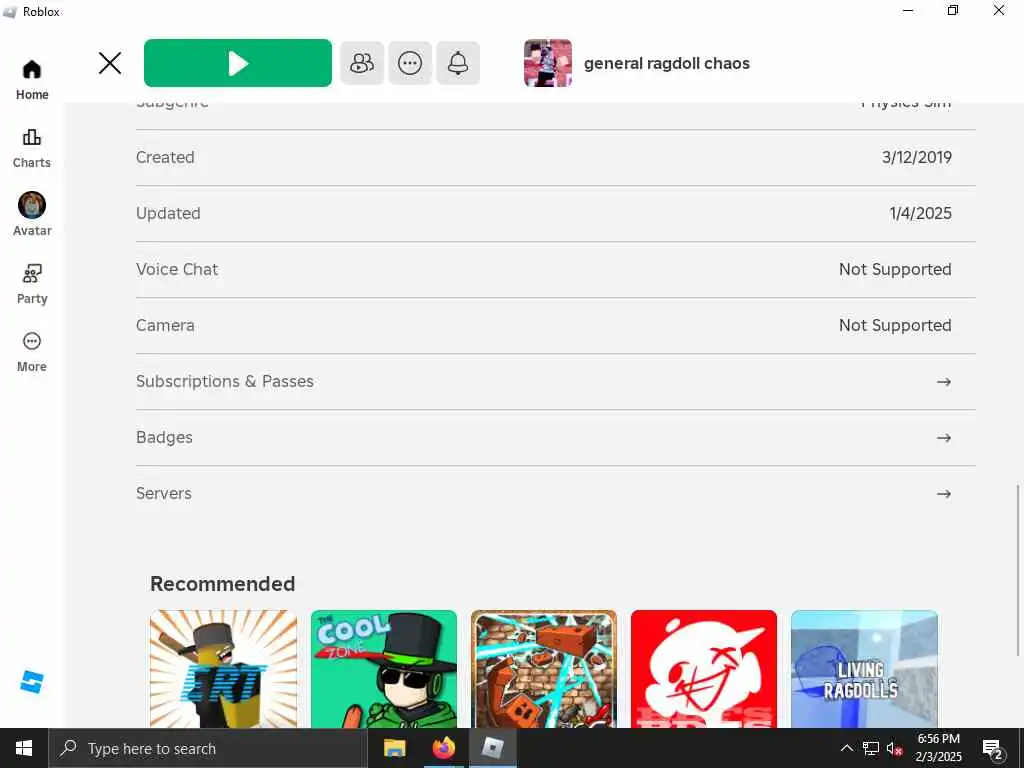Click the Recommended heading
1024x768 pixels.
223,584
